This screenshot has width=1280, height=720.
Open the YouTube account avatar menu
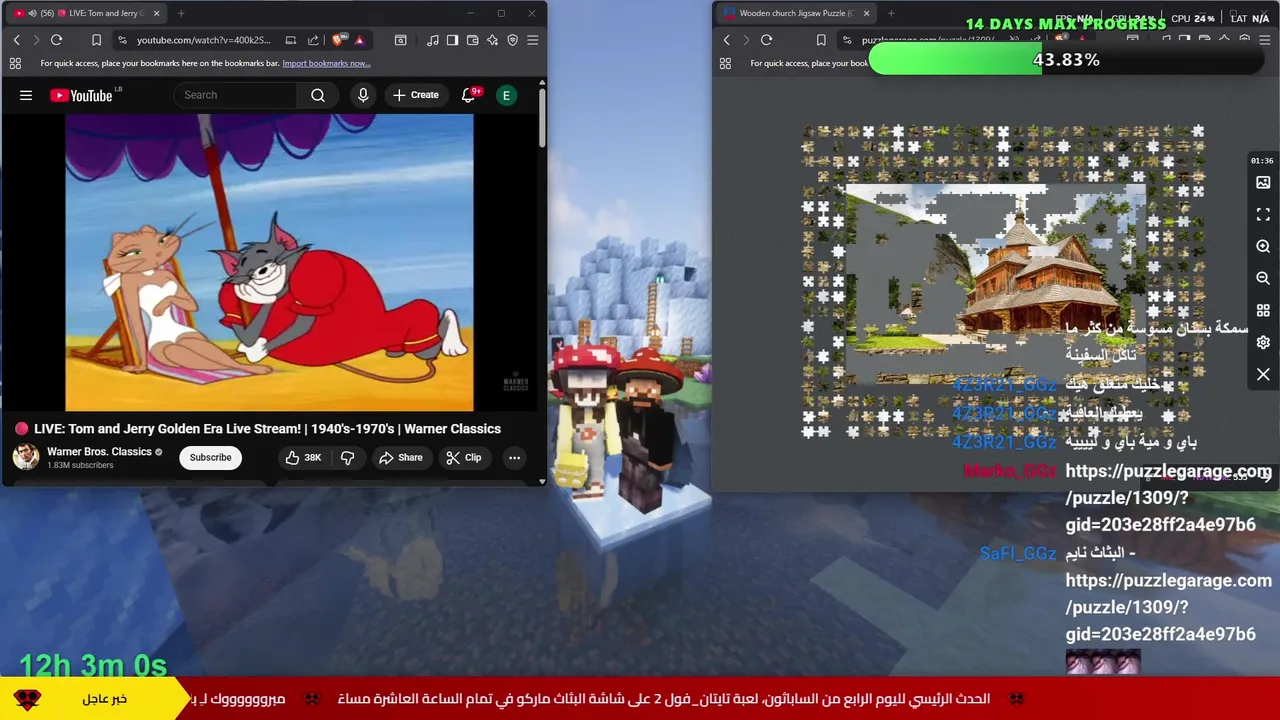tap(506, 95)
